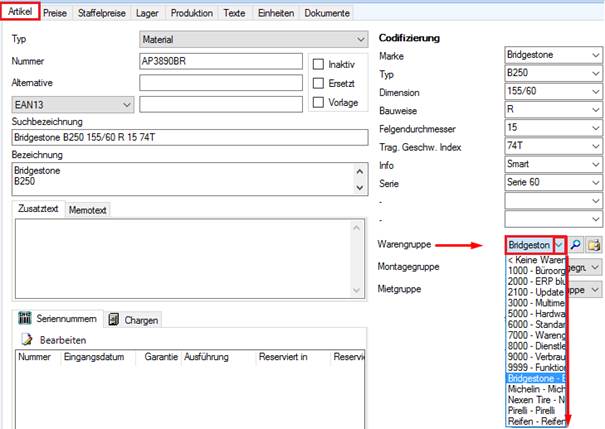Click the magnifier search icon beside Warengruppe

(x=576, y=245)
